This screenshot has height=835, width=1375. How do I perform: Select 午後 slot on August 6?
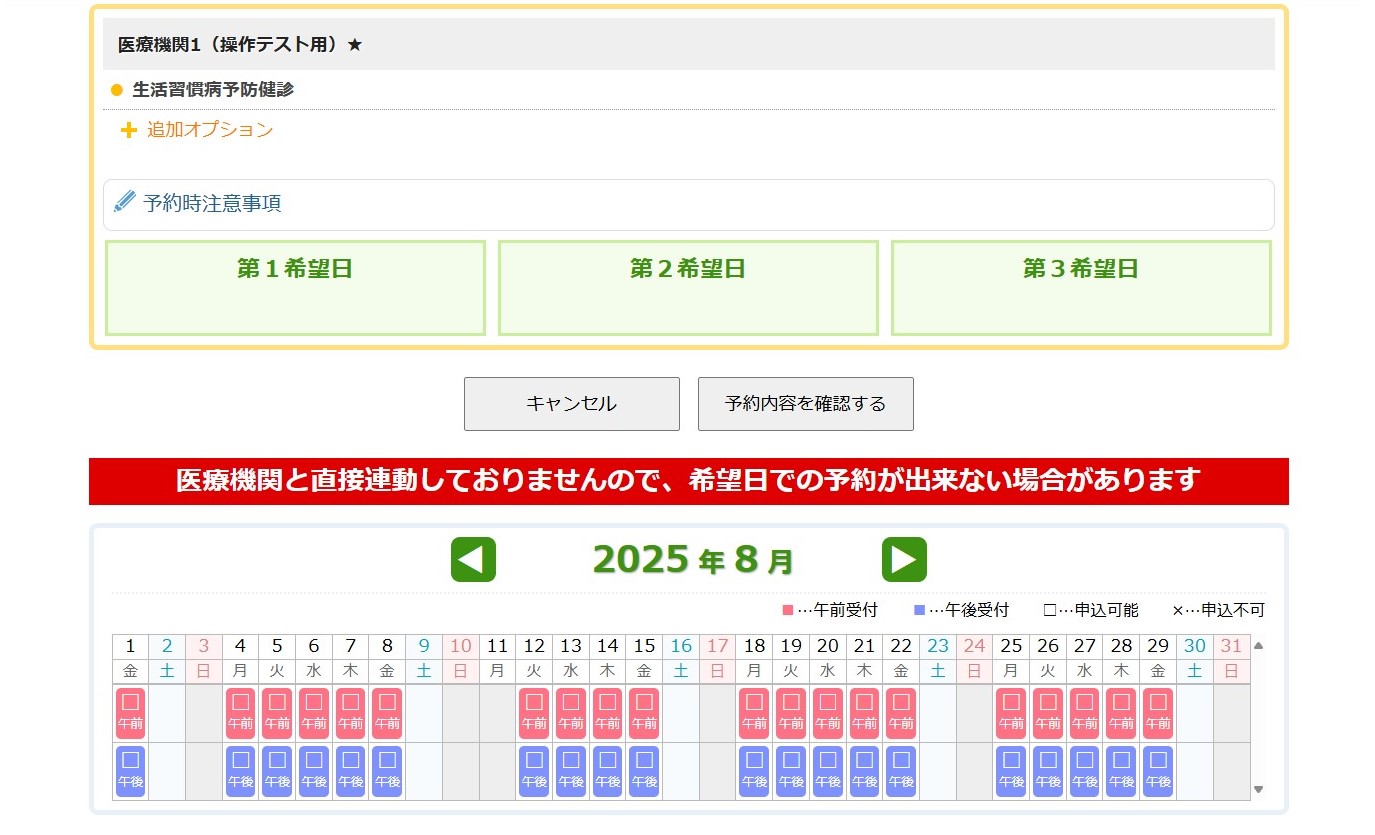pyautogui.click(x=314, y=771)
